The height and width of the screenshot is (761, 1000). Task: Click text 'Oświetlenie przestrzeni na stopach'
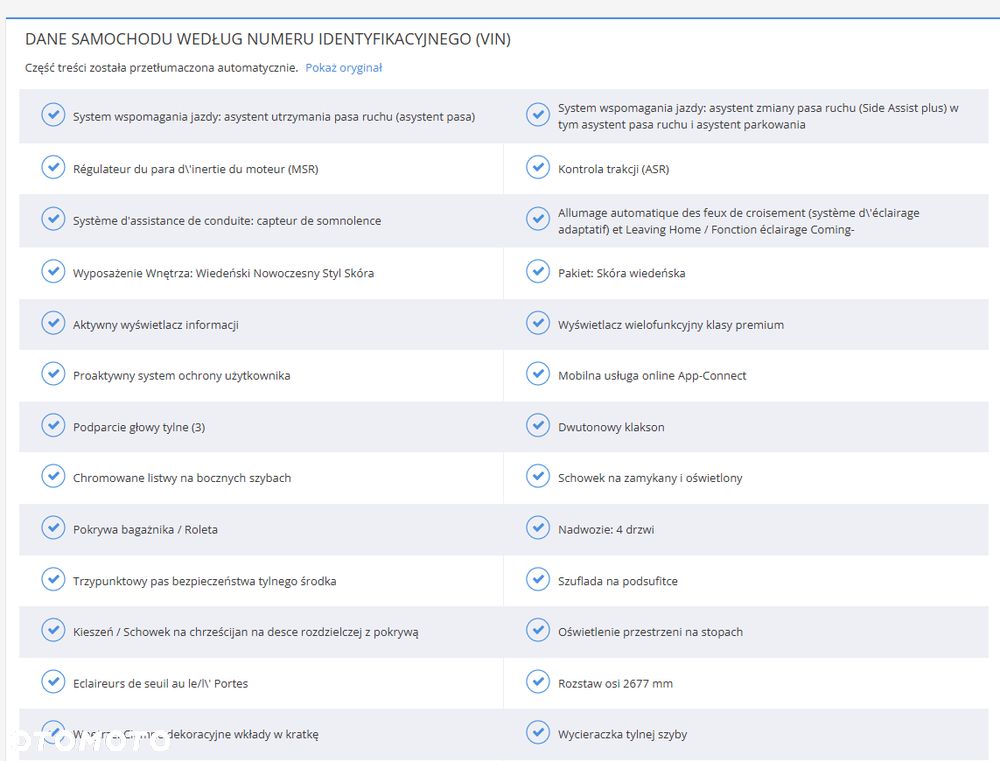pos(651,632)
